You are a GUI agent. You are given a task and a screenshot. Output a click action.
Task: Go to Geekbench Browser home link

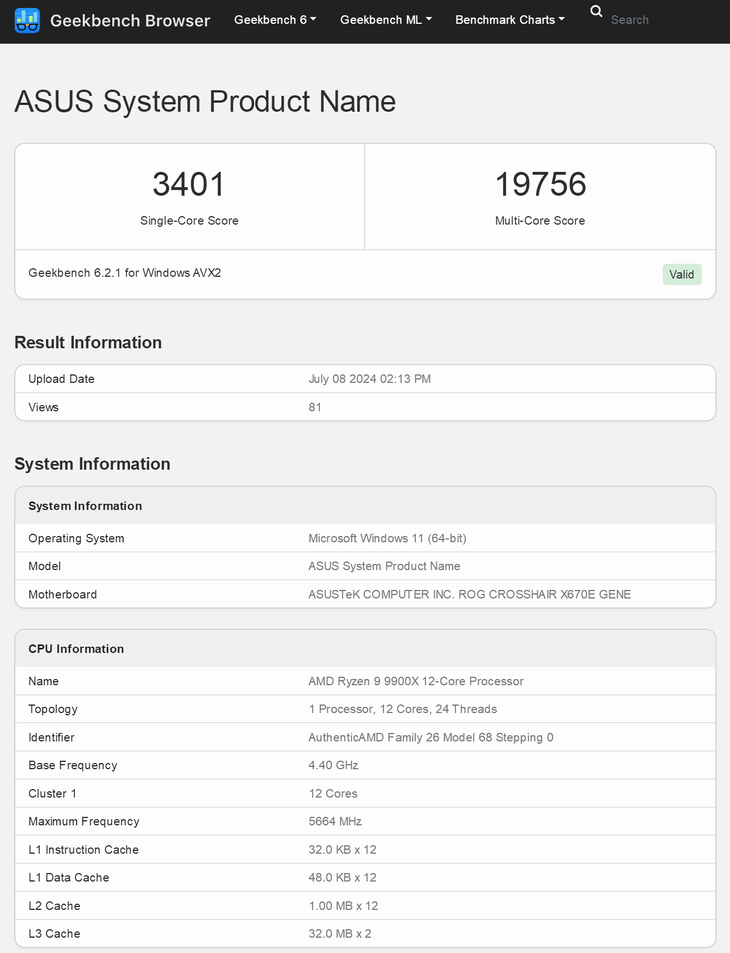(130, 20)
